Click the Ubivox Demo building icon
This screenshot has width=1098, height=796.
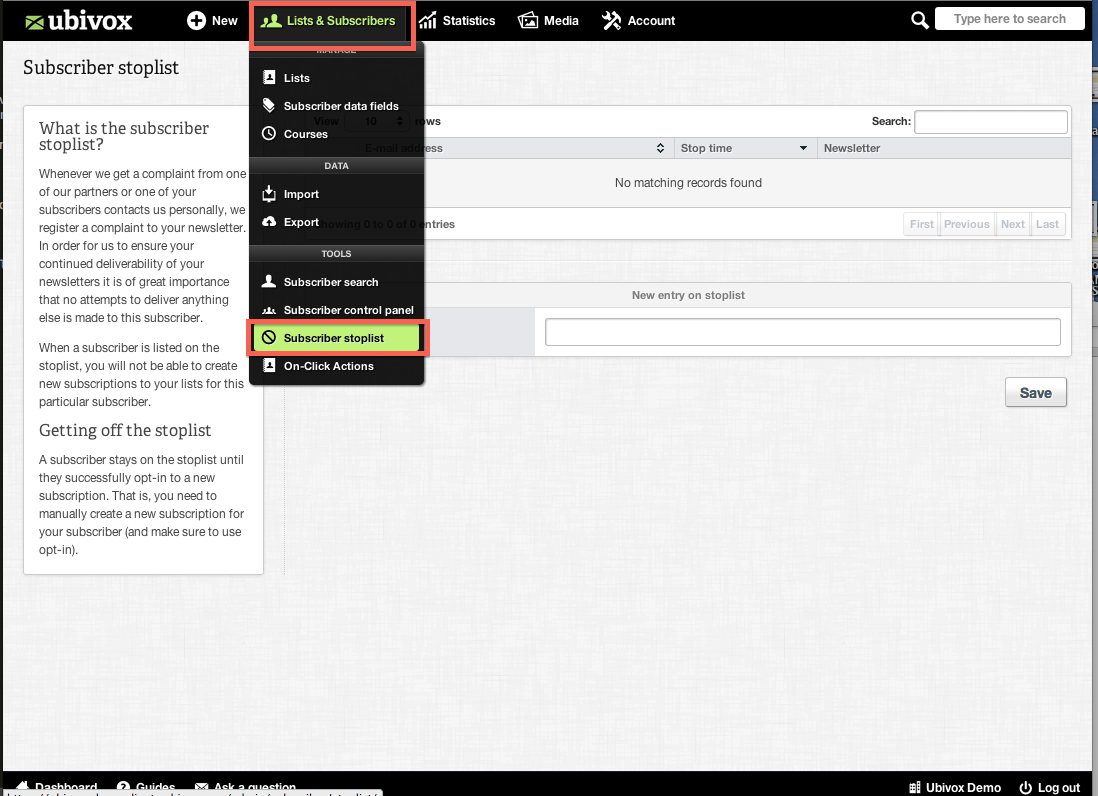pos(915,788)
